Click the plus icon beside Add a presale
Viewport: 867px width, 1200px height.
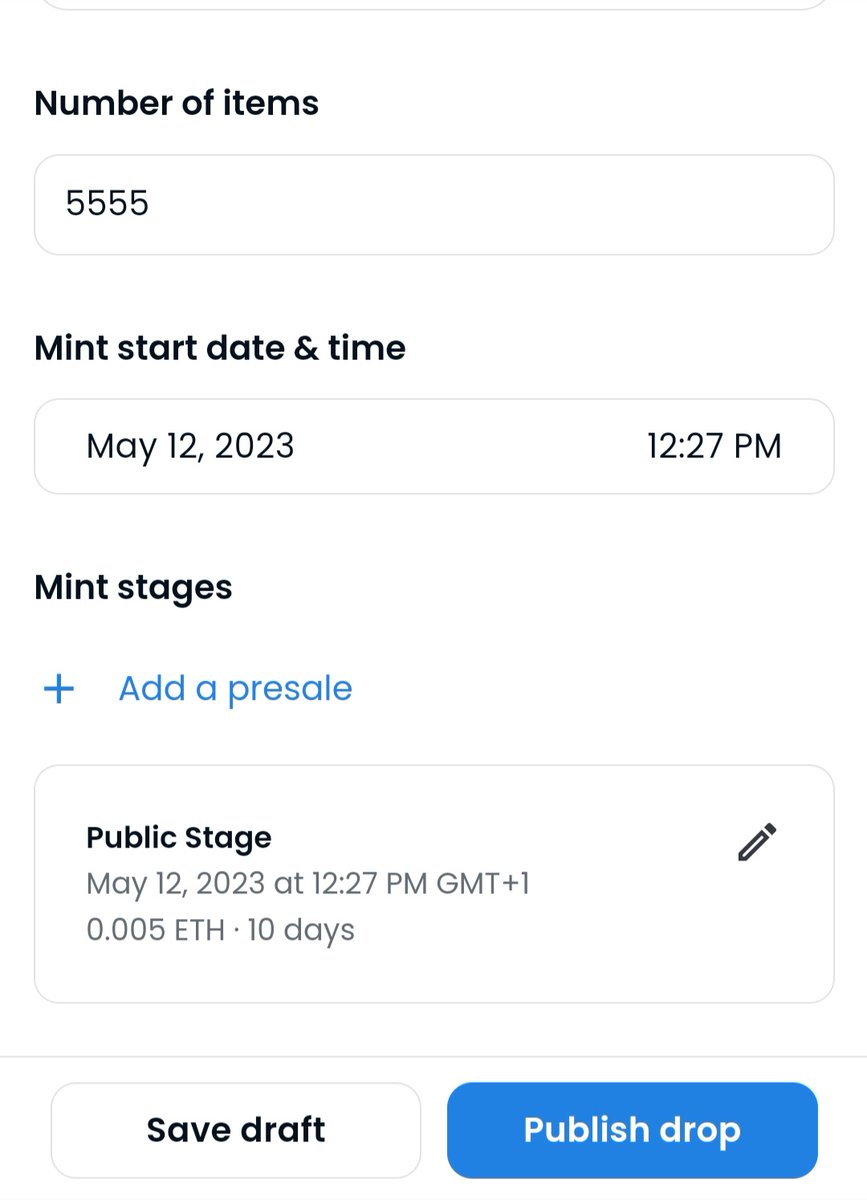tap(59, 689)
